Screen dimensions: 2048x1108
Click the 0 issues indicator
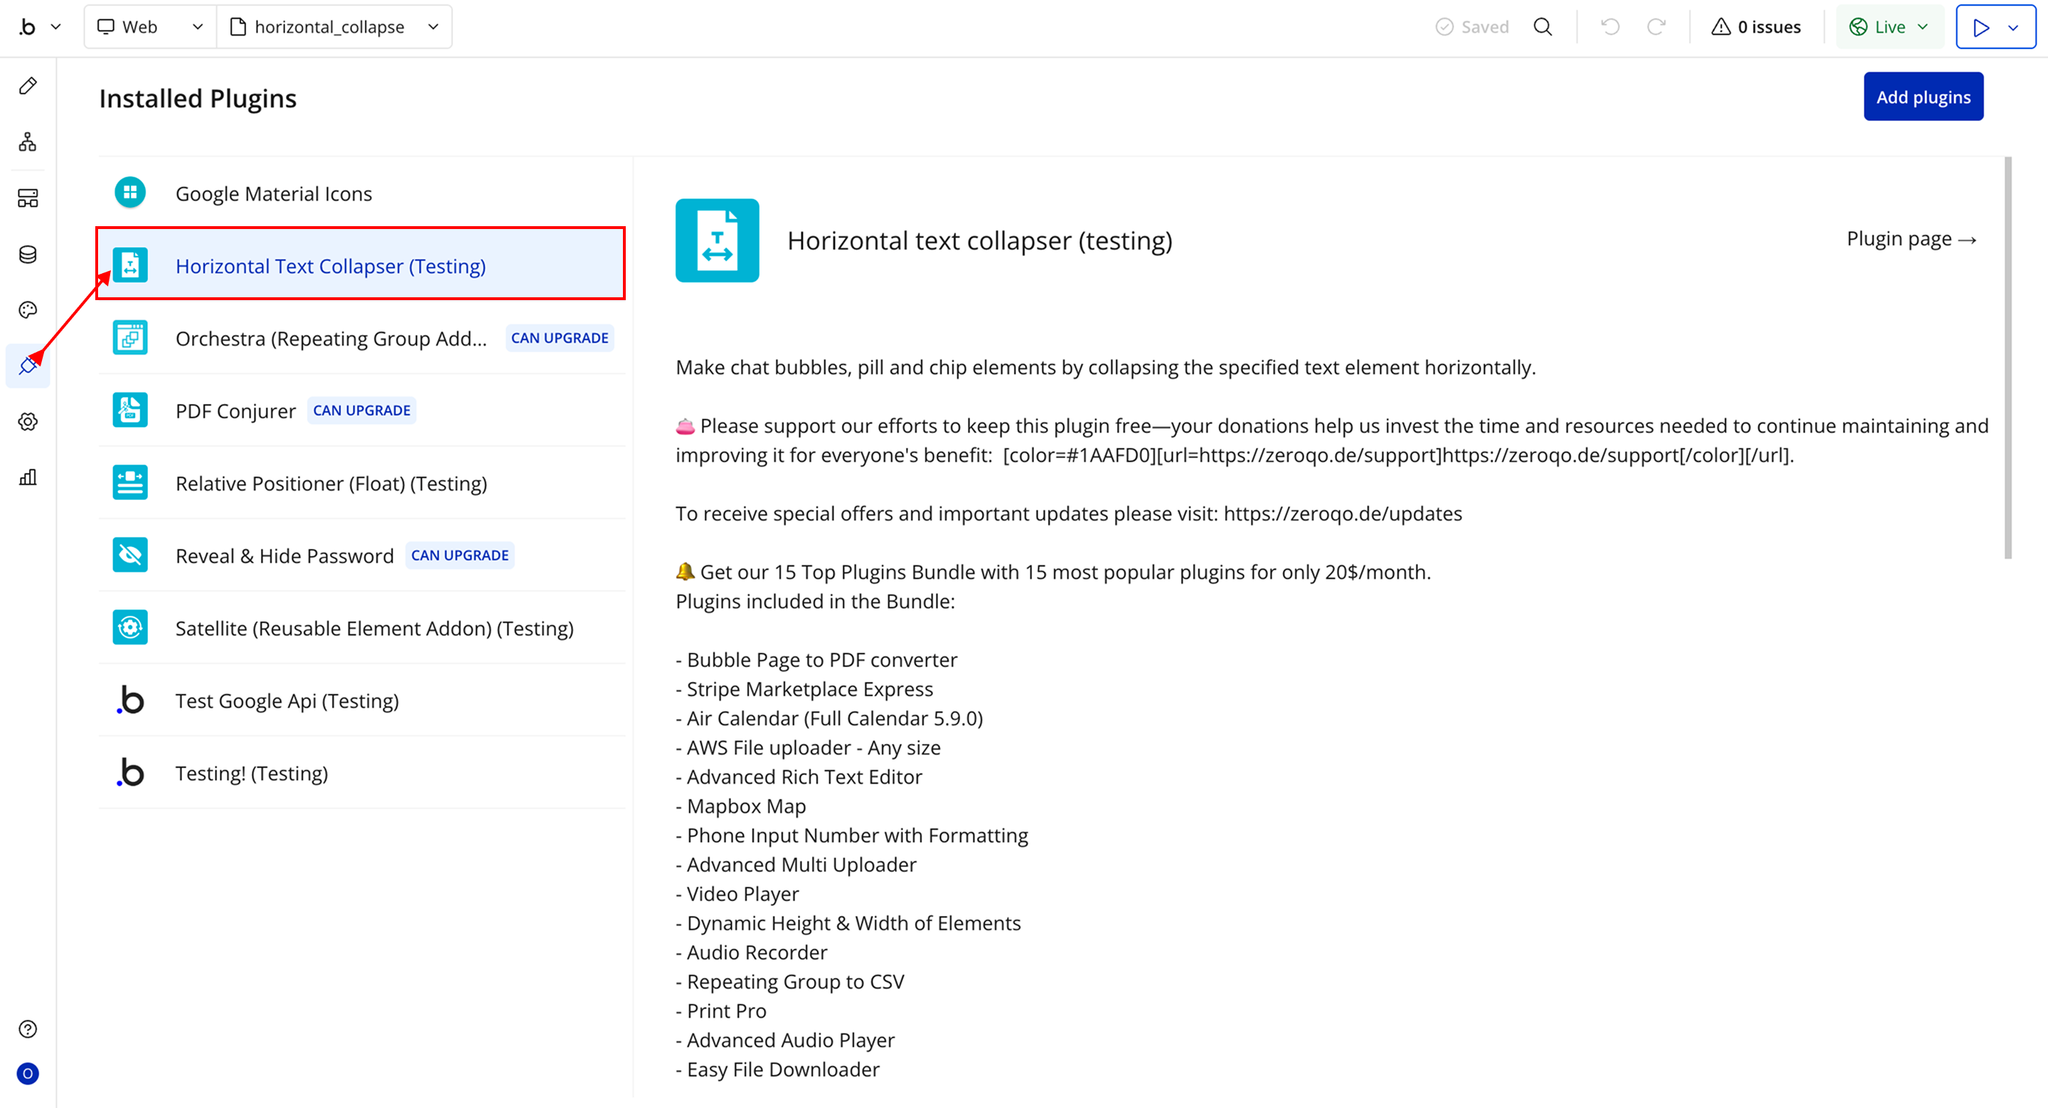pyautogui.click(x=1756, y=27)
